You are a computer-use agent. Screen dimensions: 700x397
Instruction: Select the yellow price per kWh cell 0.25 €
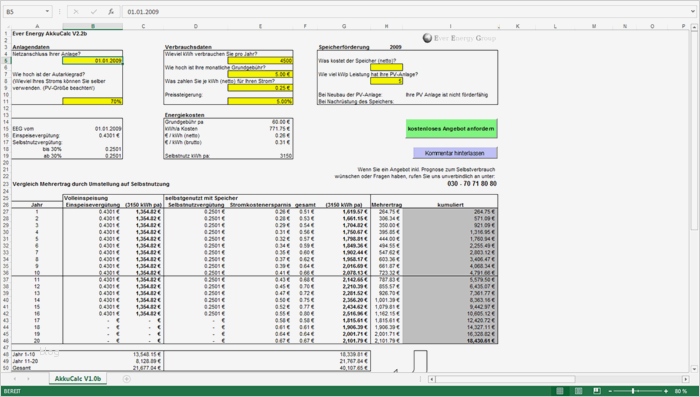click(260, 88)
